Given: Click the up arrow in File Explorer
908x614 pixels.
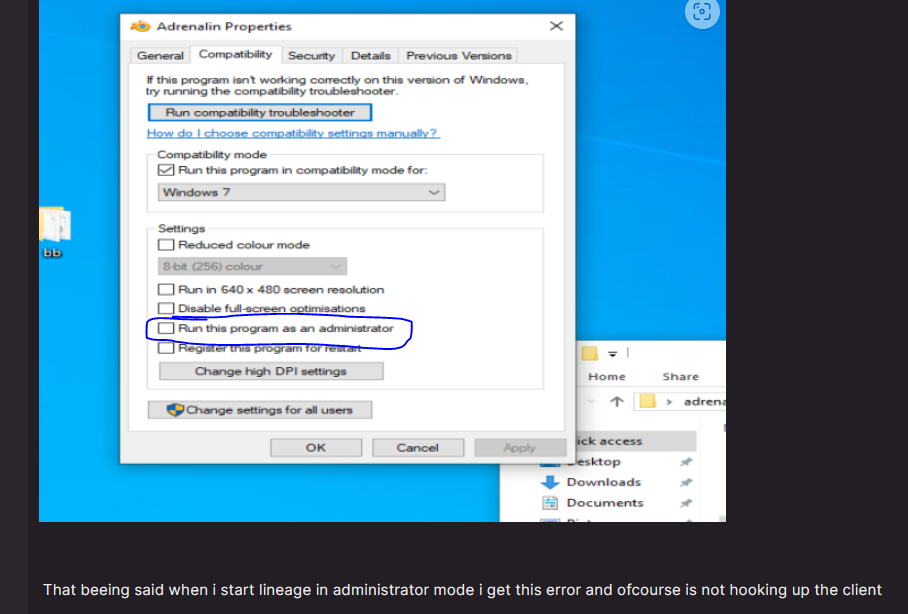Looking at the screenshot, I should click(x=617, y=401).
